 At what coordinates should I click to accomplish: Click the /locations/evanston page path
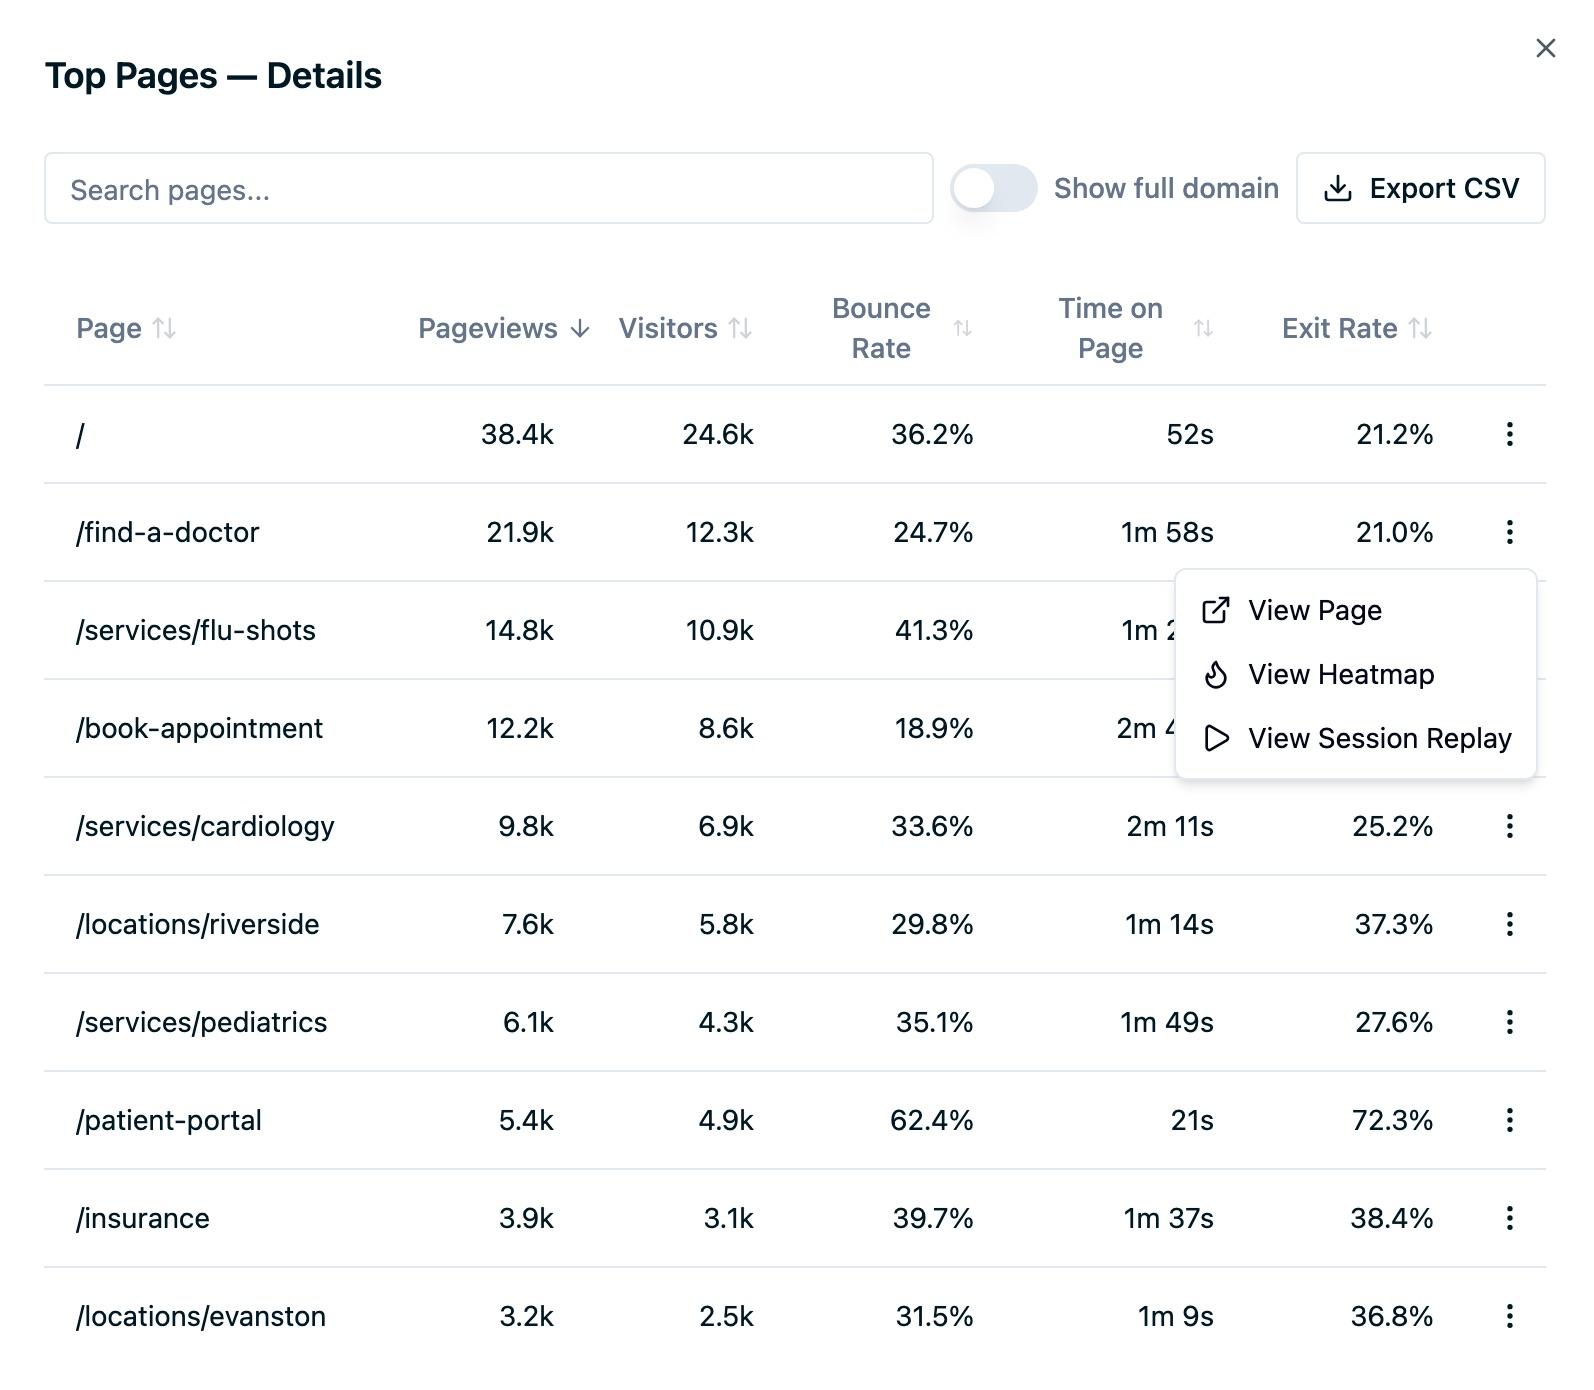click(x=201, y=1316)
